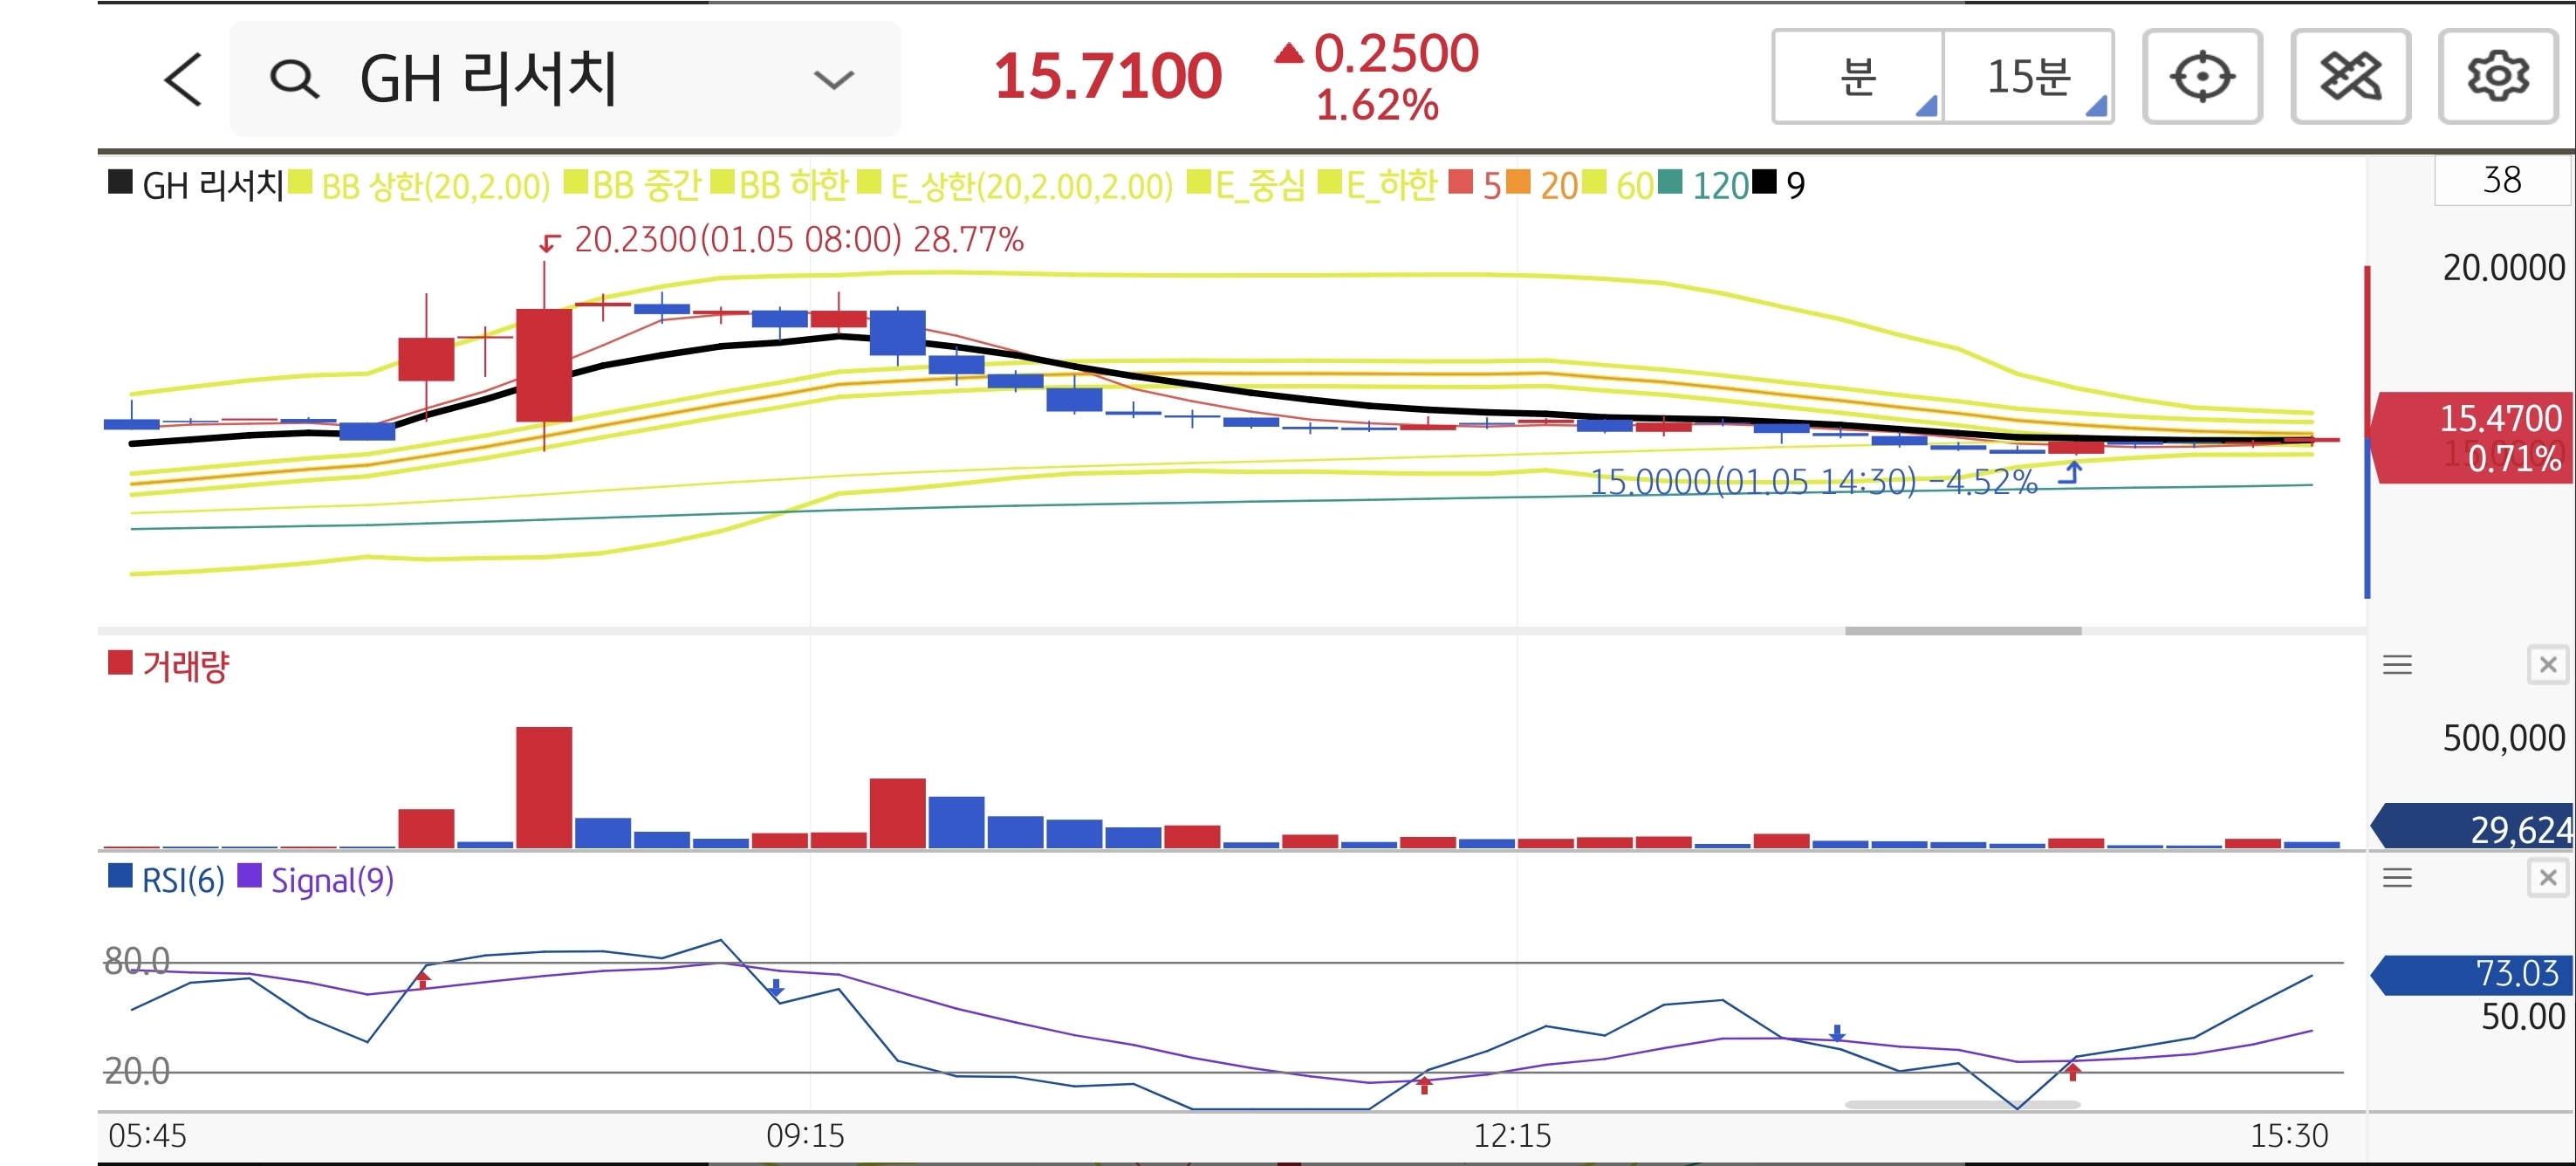Screen dimensions: 2576x1166
Task: Open chart settings gear icon
Action: tap(2497, 77)
